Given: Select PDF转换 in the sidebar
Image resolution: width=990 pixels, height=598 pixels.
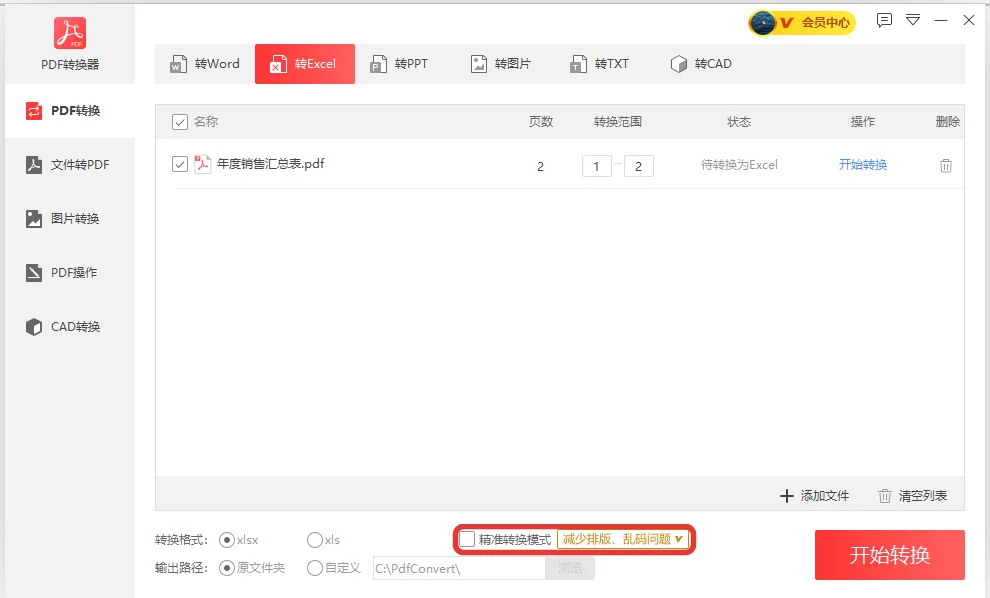Looking at the screenshot, I should point(70,111).
